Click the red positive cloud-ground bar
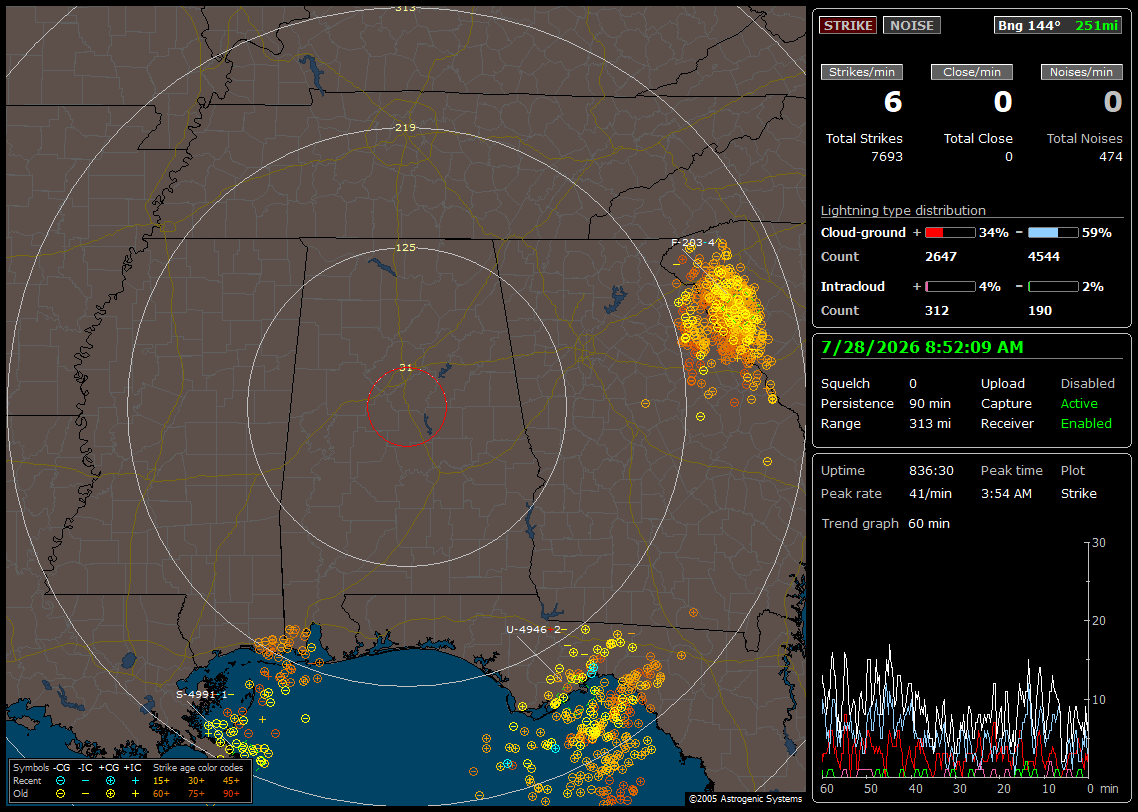Screen dimensions: 1138x812 950,233
